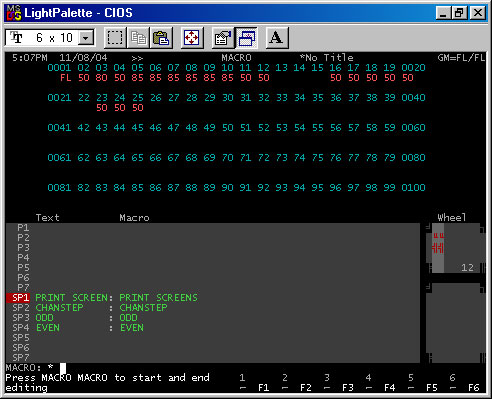Image resolution: width=492 pixels, height=399 pixels.
Task: Select the SP2 CHANSTEP macro row
Action: click(90, 308)
